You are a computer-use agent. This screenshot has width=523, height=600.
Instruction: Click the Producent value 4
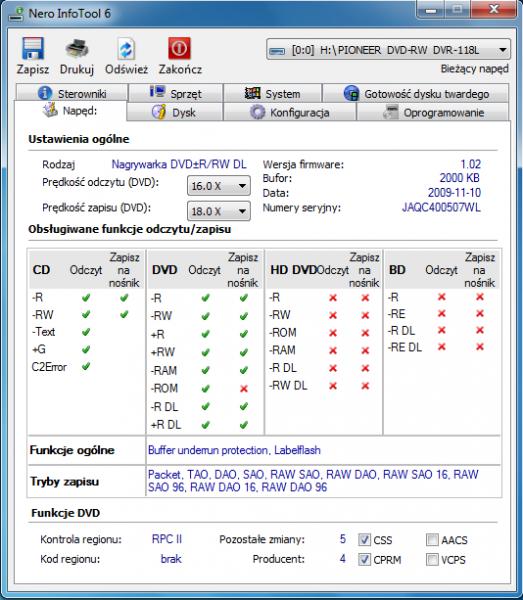pyautogui.click(x=342, y=559)
